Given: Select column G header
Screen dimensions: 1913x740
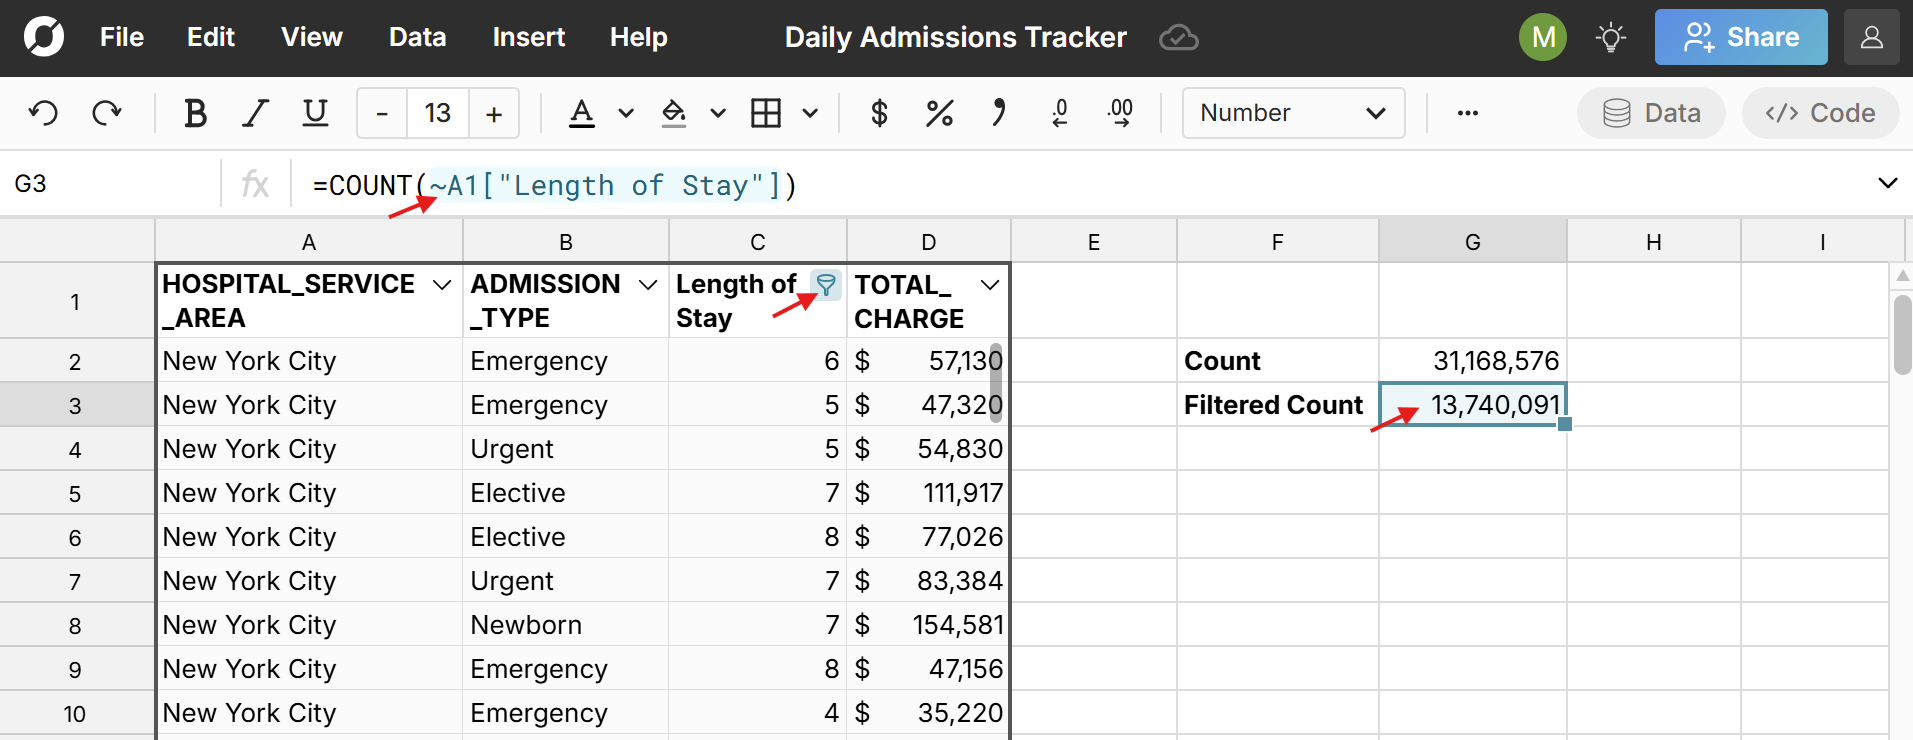Looking at the screenshot, I should (x=1473, y=242).
